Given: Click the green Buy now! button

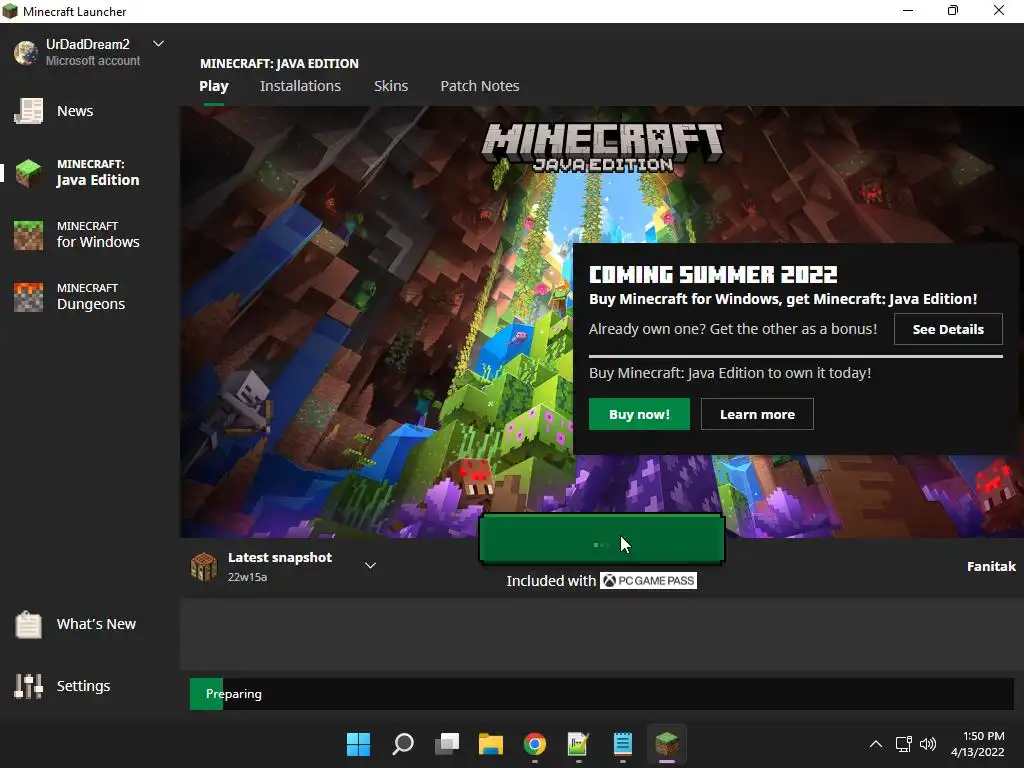Looking at the screenshot, I should tap(639, 414).
